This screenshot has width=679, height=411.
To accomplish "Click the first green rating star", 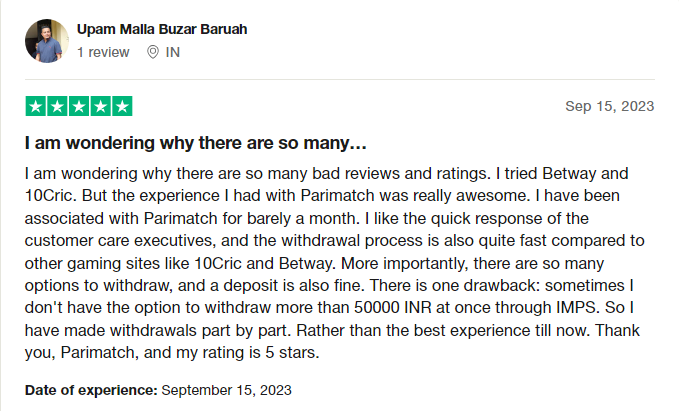I will tap(36, 106).
